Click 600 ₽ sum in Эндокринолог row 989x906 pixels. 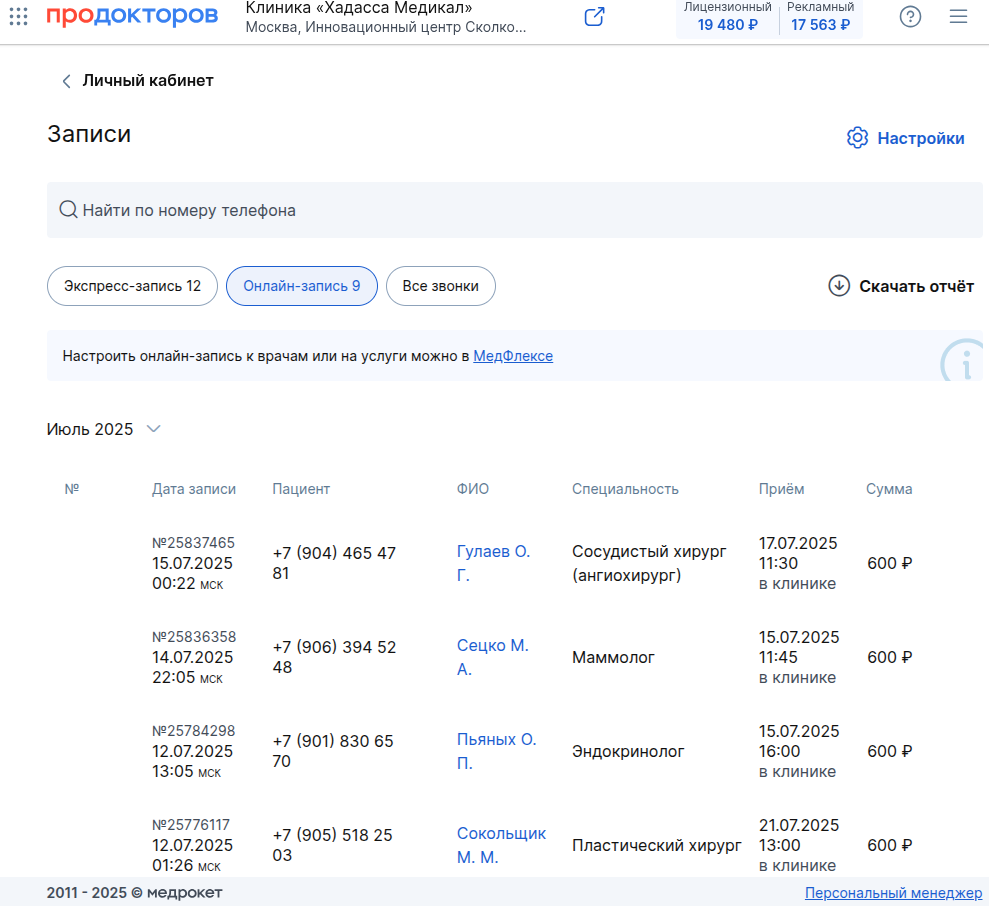[x=889, y=751]
